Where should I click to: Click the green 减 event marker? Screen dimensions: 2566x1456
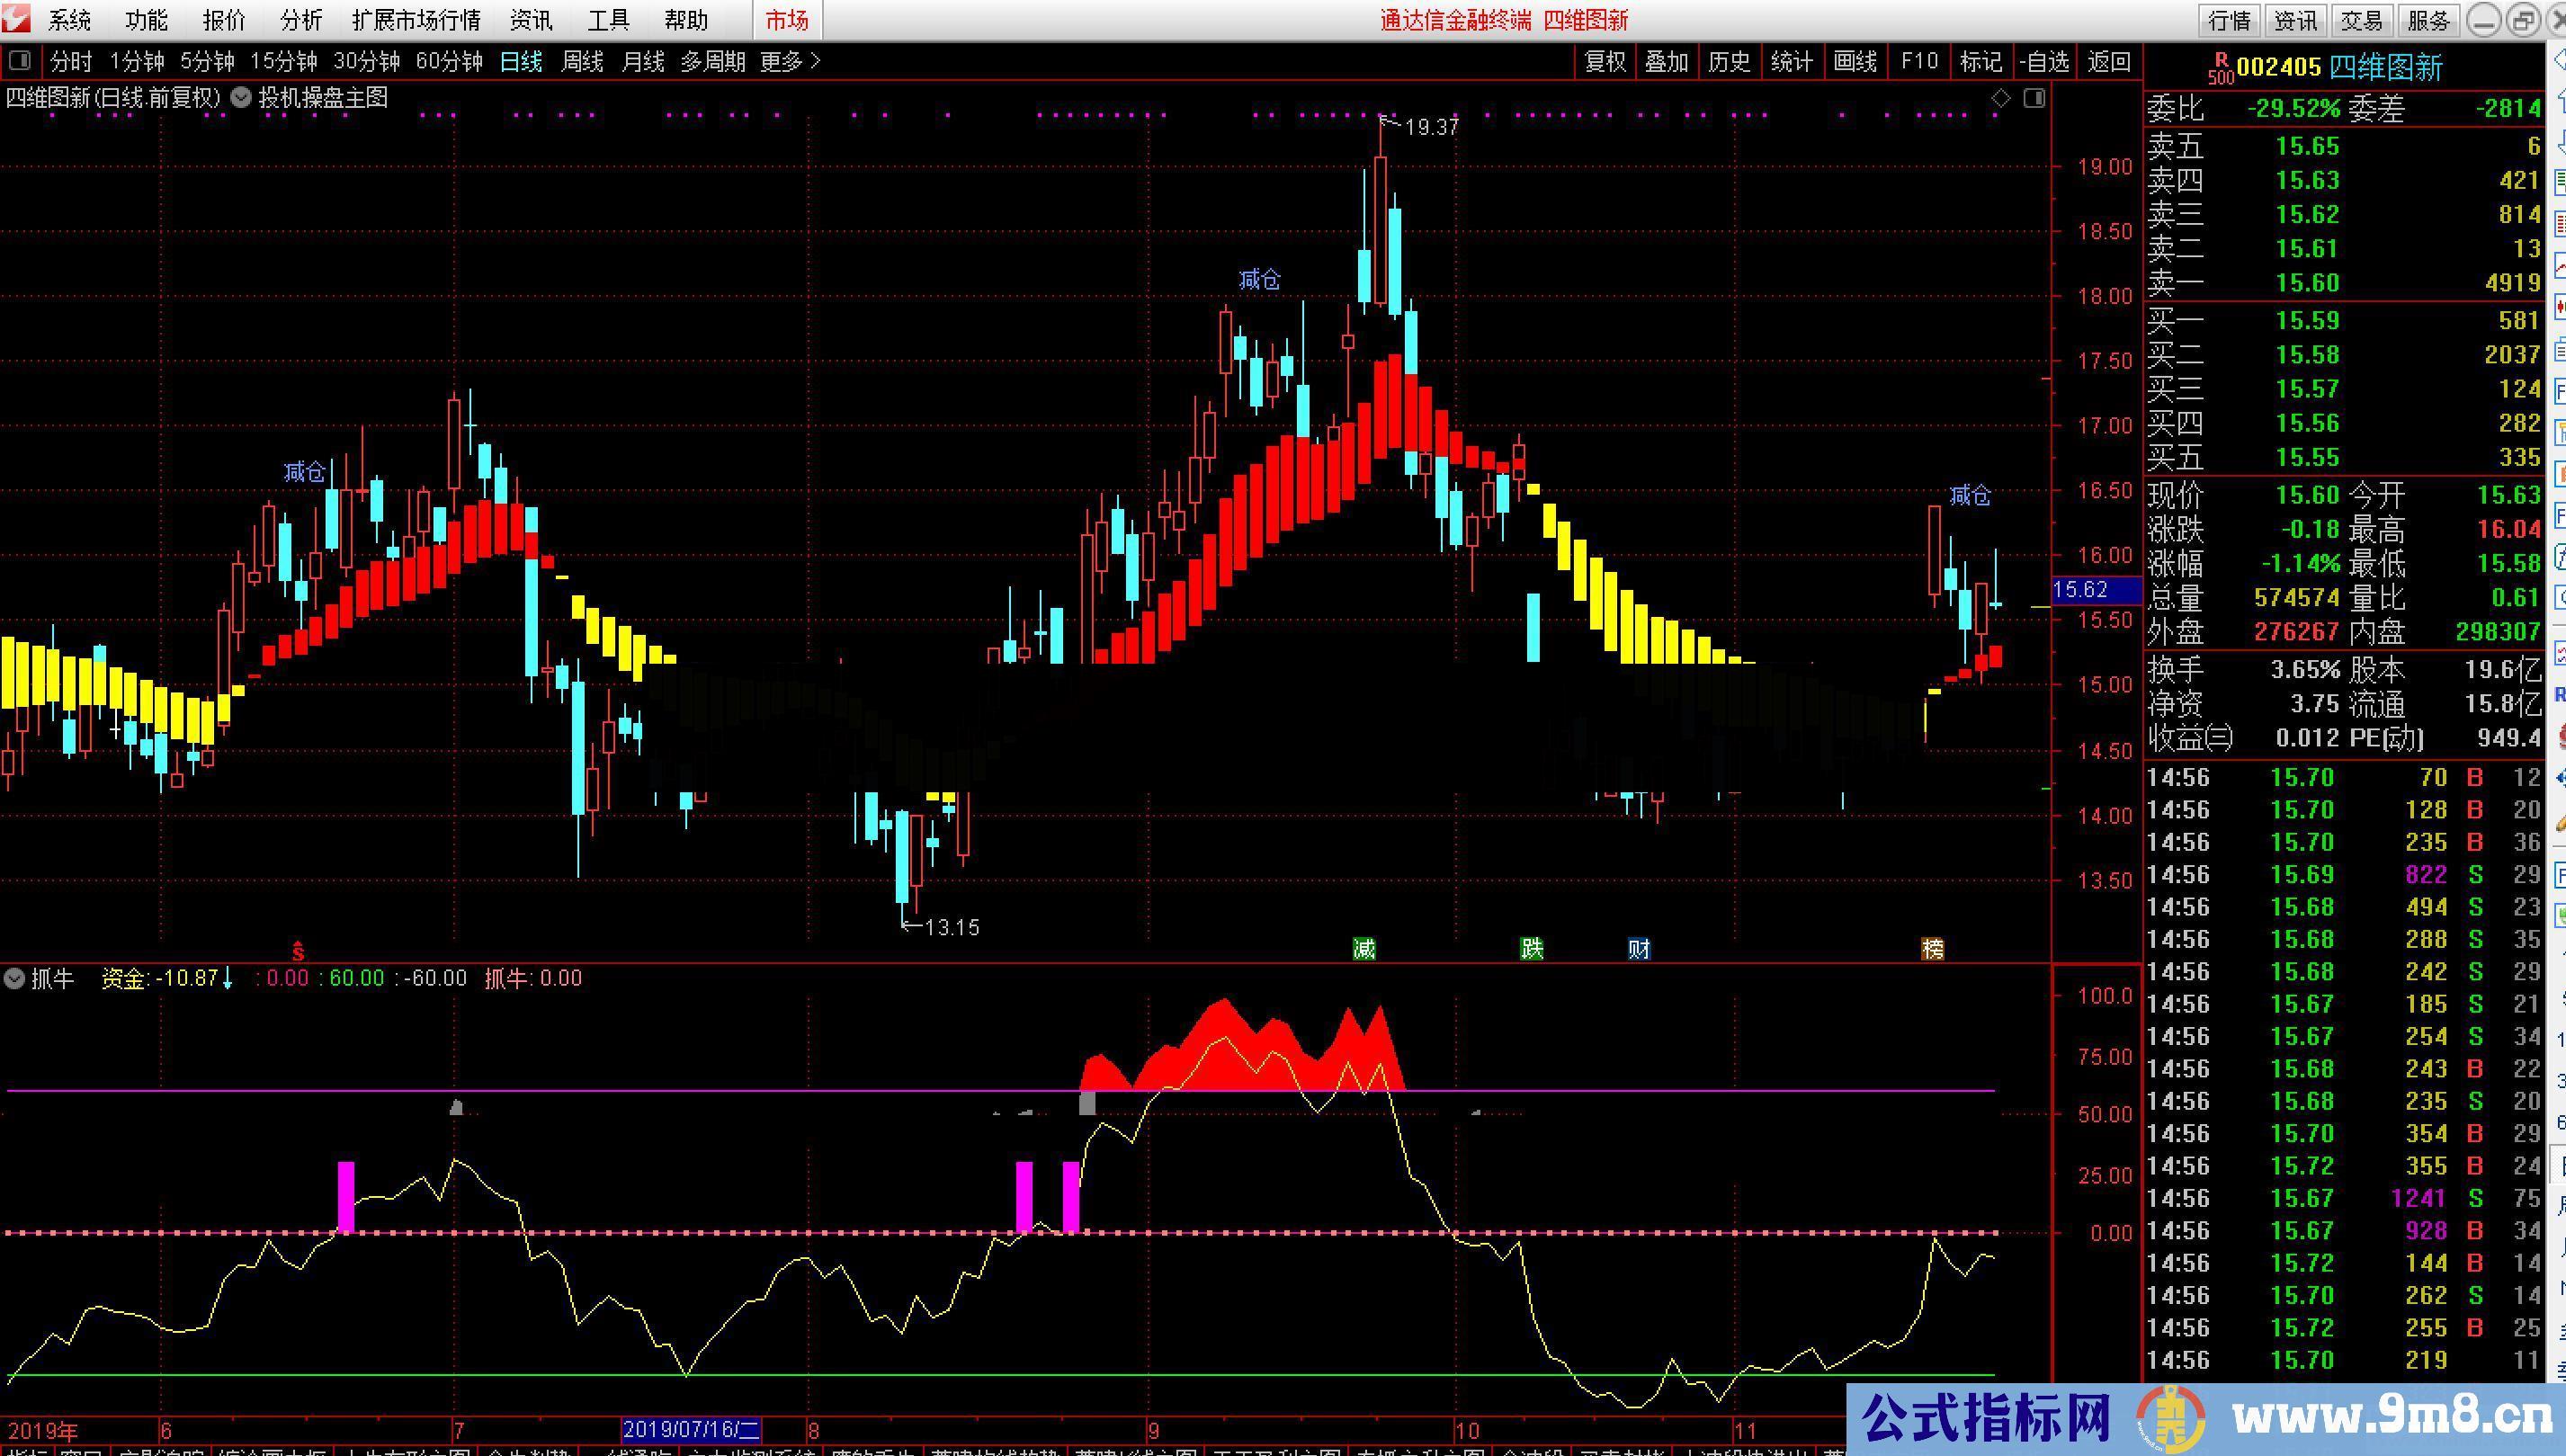click(x=1364, y=948)
